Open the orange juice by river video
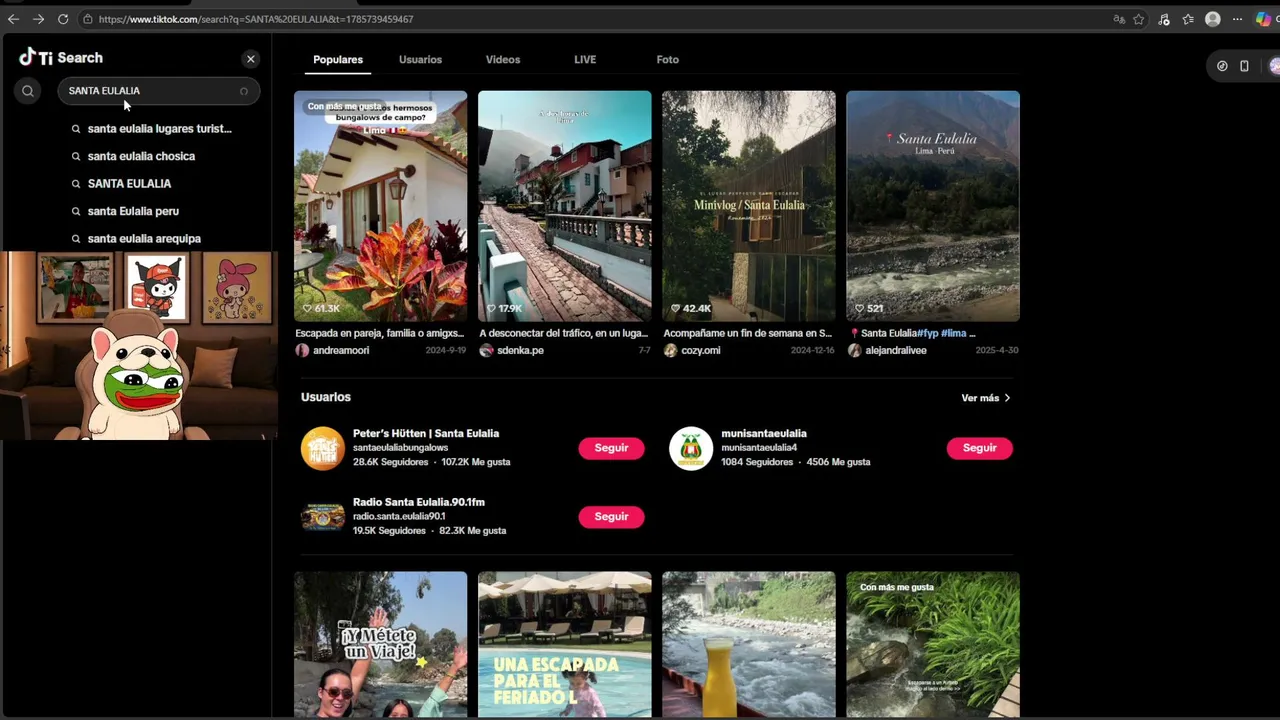The height and width of the screenshot is (720, 1280). [x=748, y=645]
